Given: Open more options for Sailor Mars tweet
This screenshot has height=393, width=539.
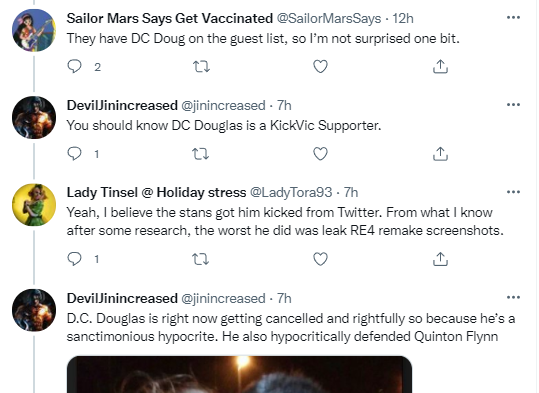Looking at the screenshot, I should [513, 17].
